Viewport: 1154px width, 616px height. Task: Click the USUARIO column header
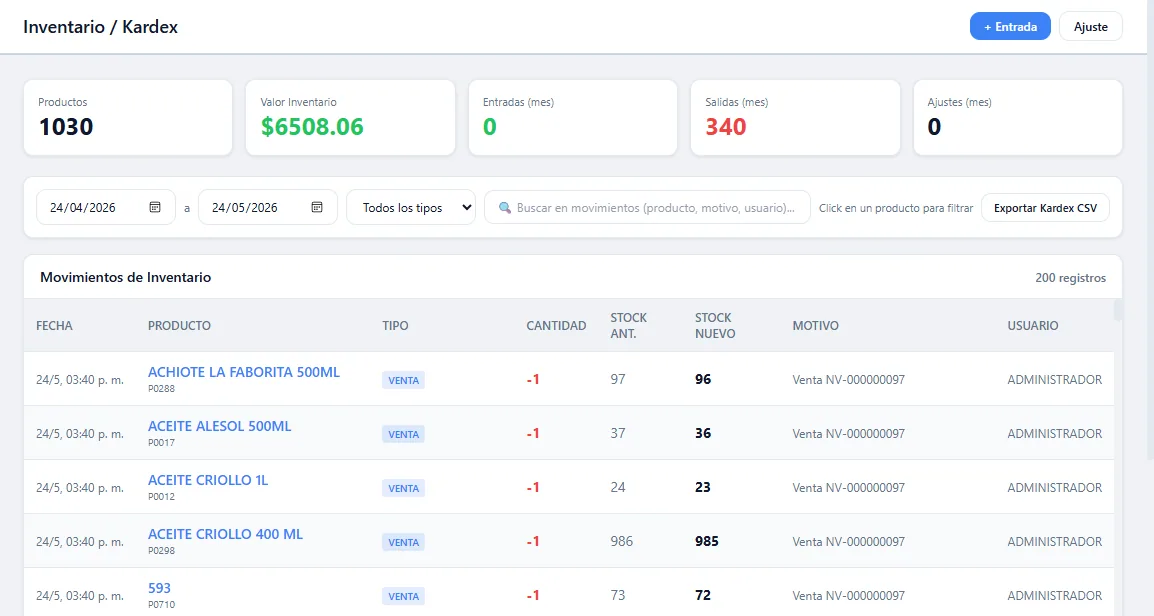[1033, 325]
